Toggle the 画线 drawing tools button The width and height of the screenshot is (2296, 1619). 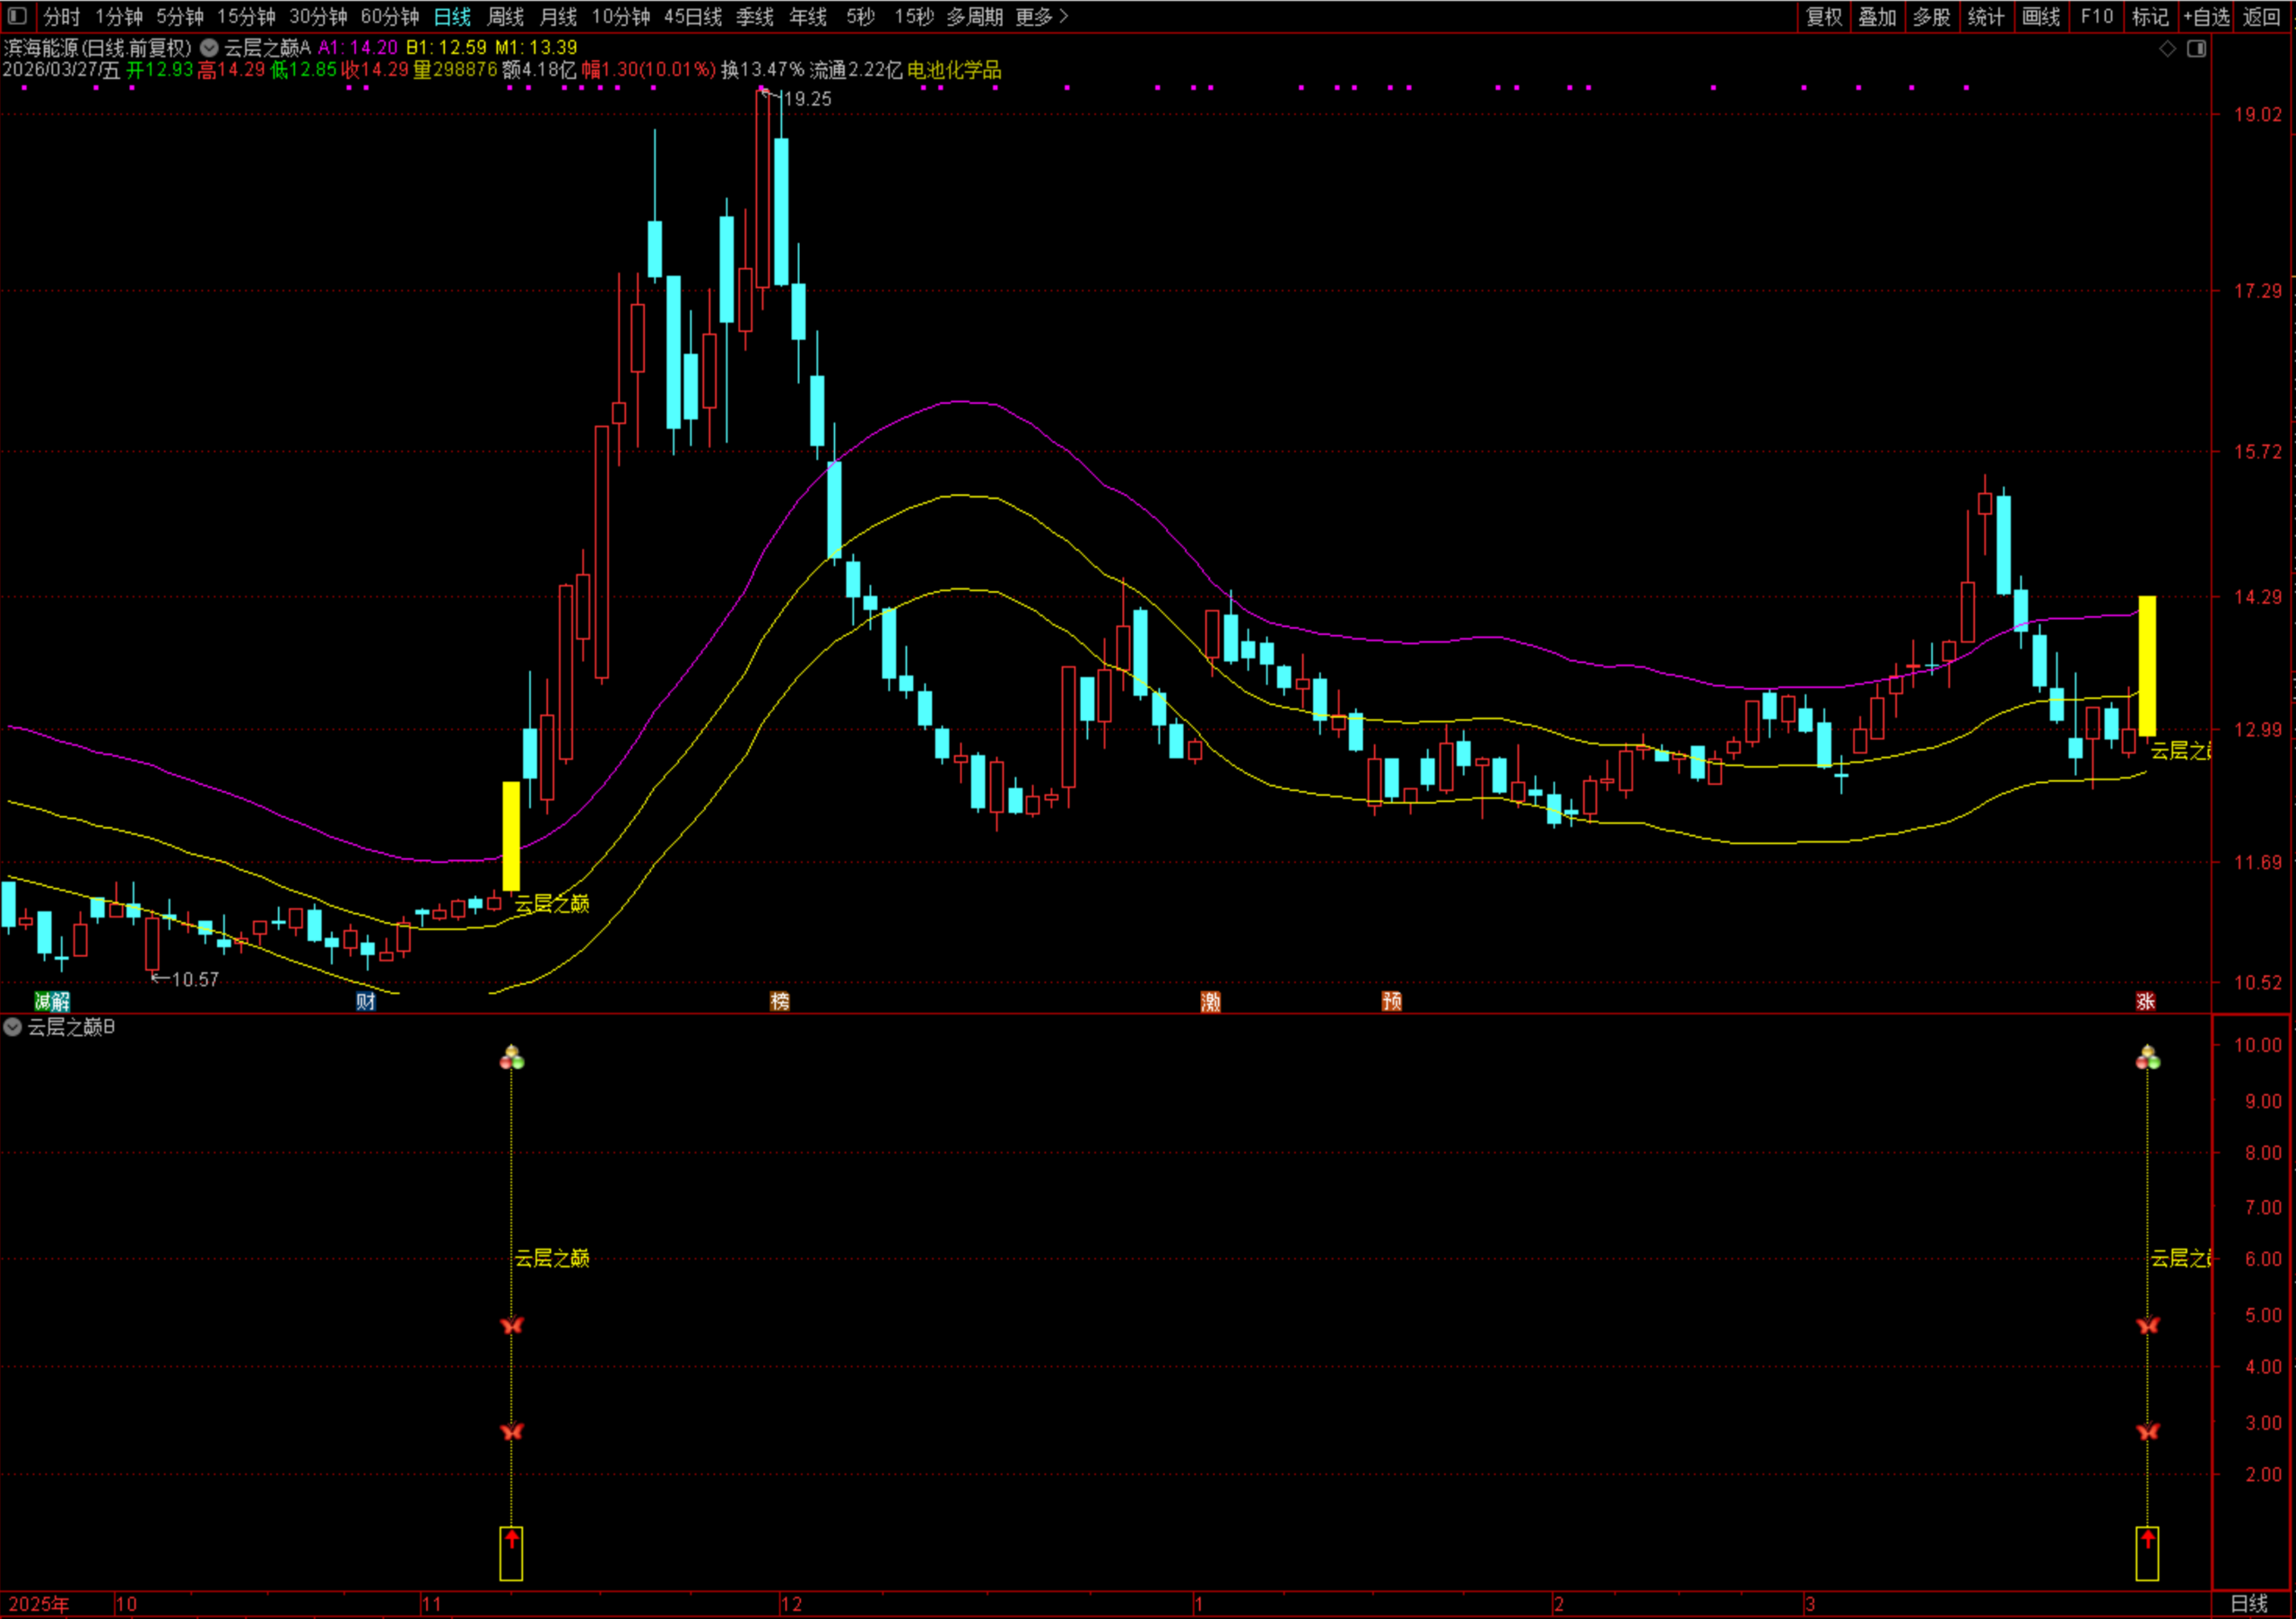tap(2041, 16)
